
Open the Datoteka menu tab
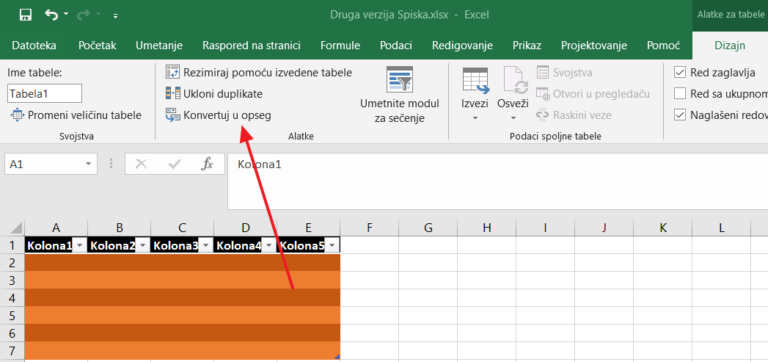34,46
